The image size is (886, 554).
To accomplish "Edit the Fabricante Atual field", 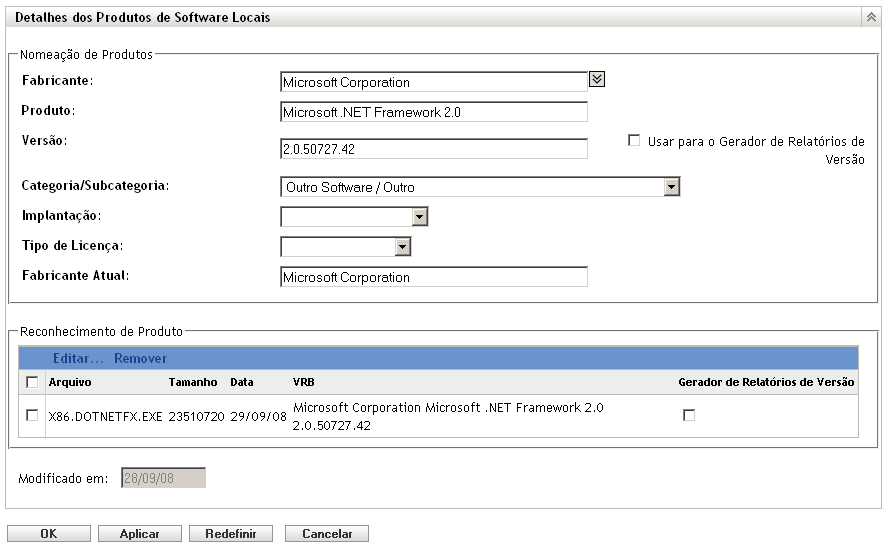I will [434, 277].
